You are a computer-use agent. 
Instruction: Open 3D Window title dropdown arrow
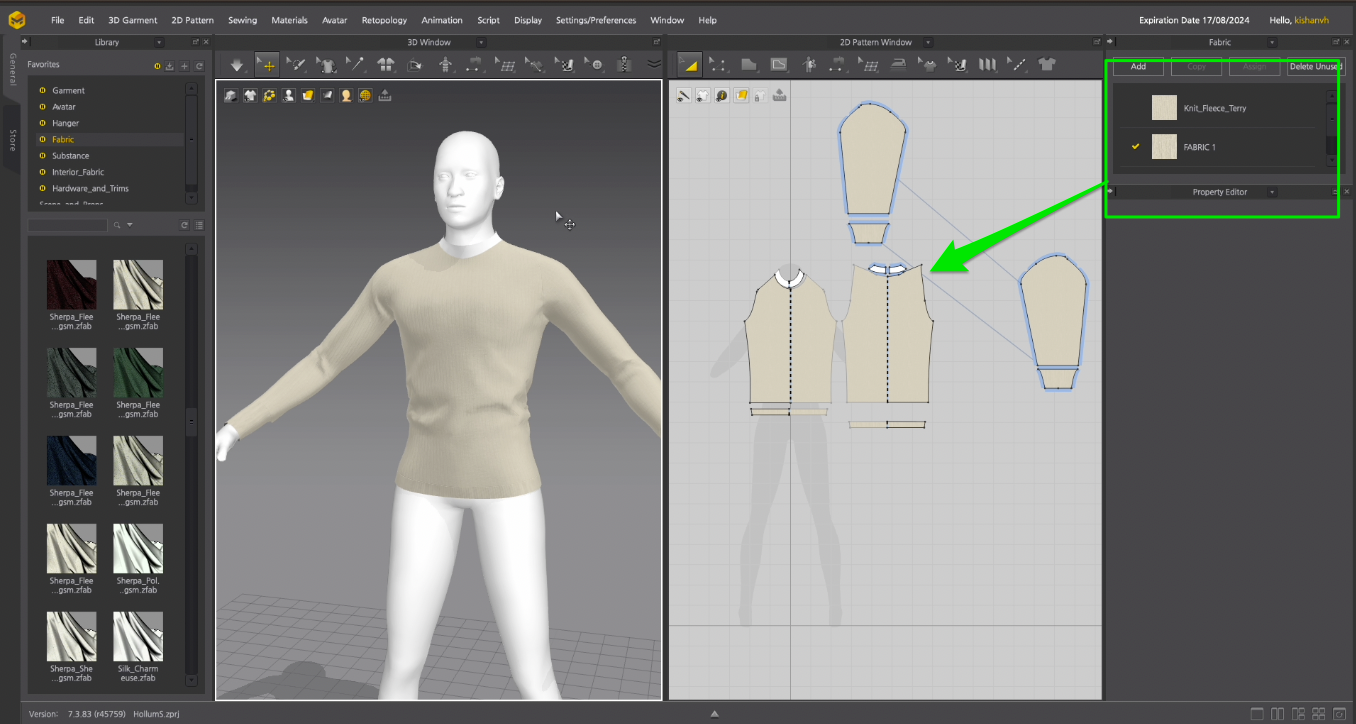coord(482,42)
